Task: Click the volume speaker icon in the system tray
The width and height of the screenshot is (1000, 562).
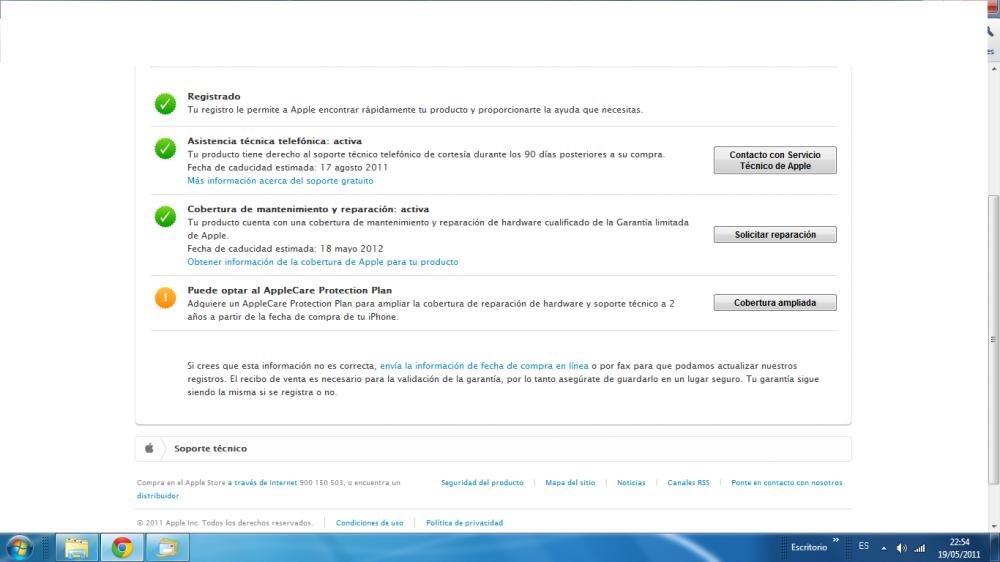Action: coord(902,548)
